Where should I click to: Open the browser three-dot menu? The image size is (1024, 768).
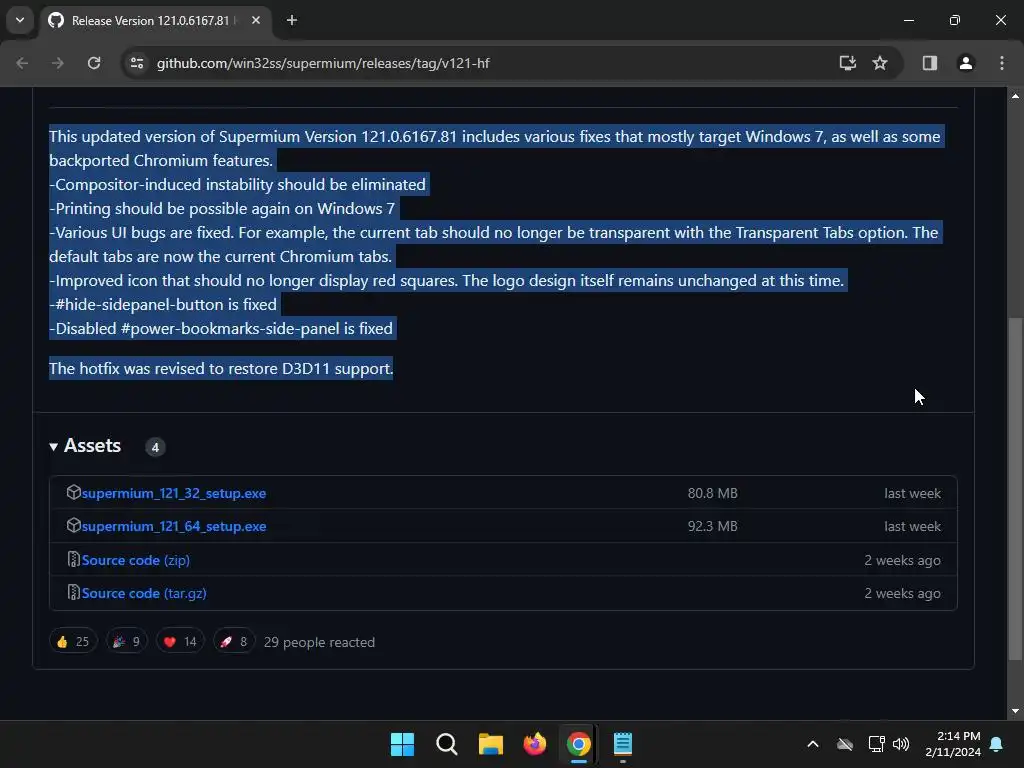[1002, 63]
